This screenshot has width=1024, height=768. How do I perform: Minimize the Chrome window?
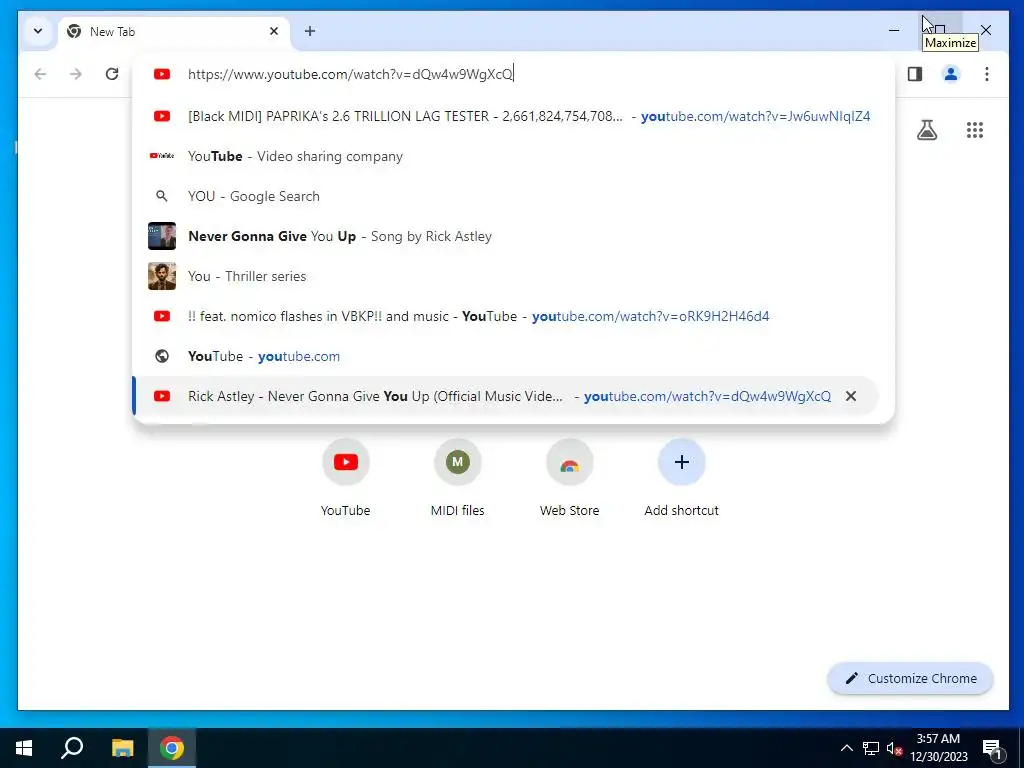pyautogui.click(x=894, y=30)
